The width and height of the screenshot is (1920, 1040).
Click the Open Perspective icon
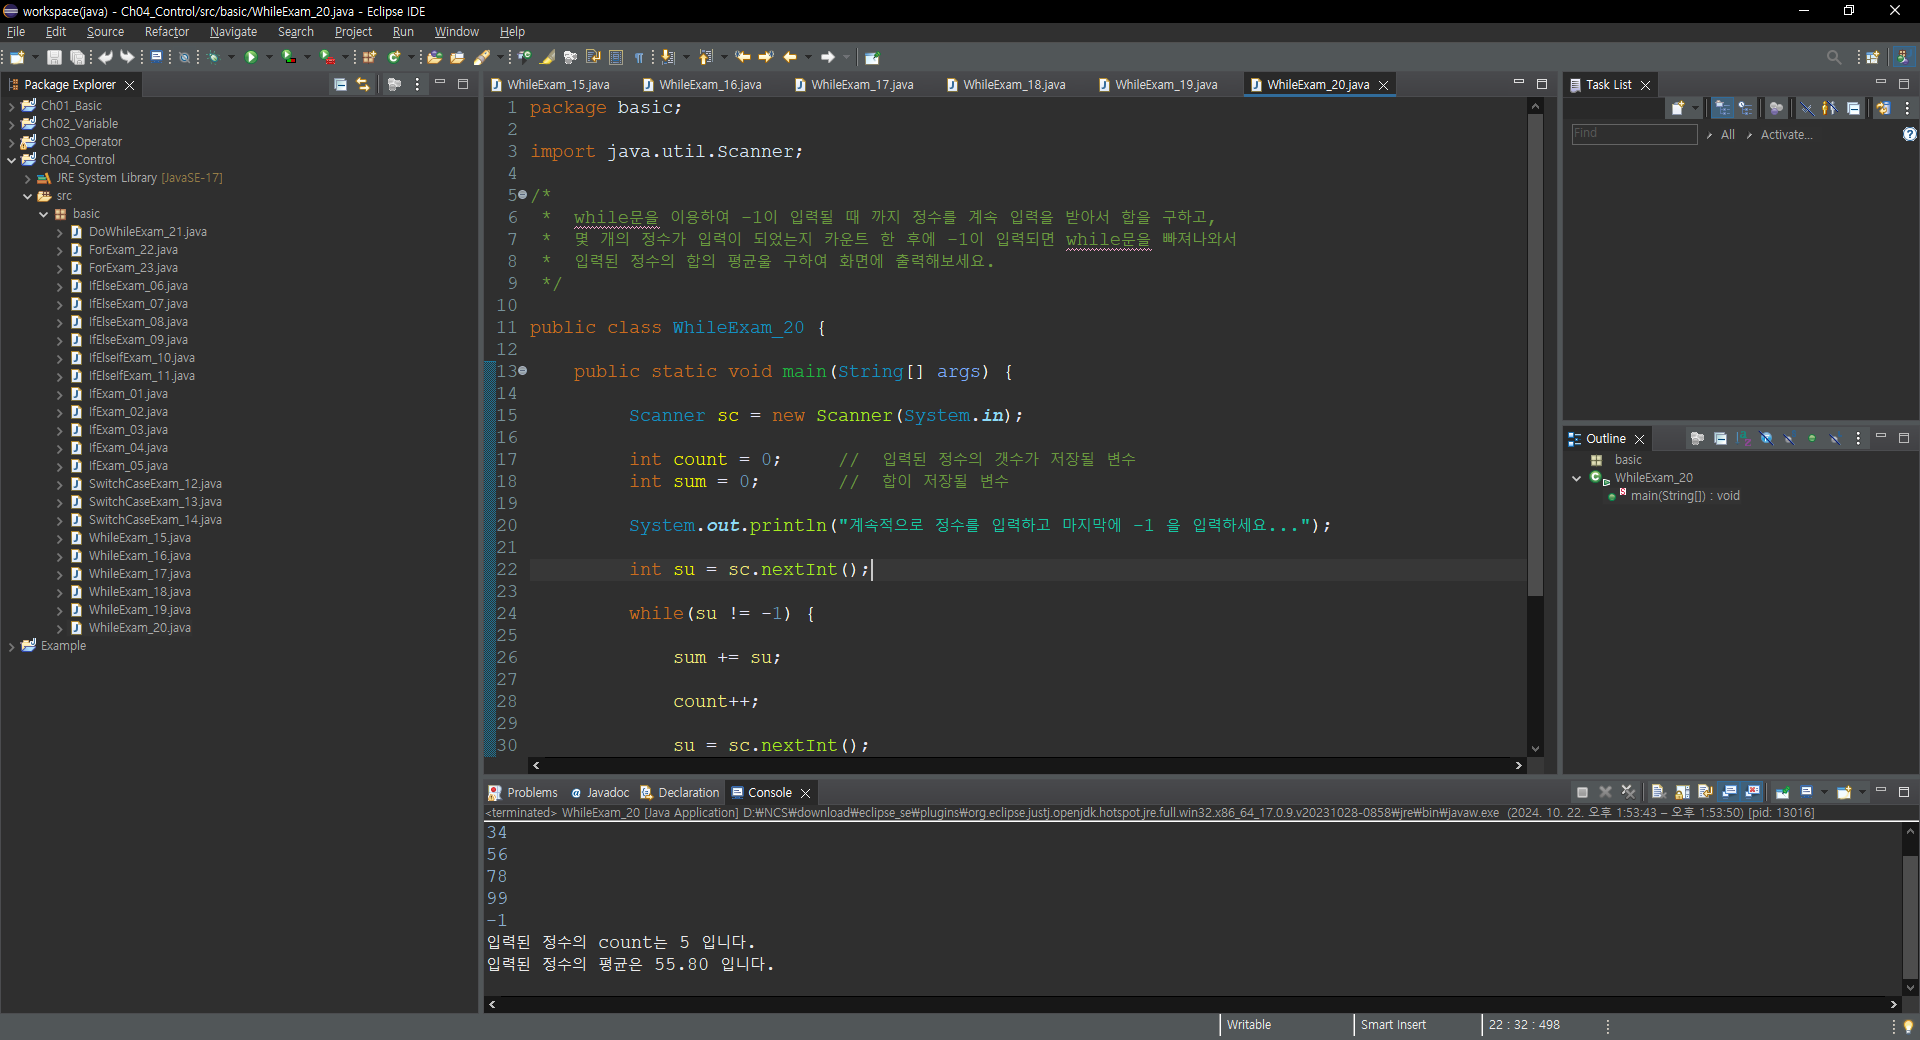(1873, 57)
